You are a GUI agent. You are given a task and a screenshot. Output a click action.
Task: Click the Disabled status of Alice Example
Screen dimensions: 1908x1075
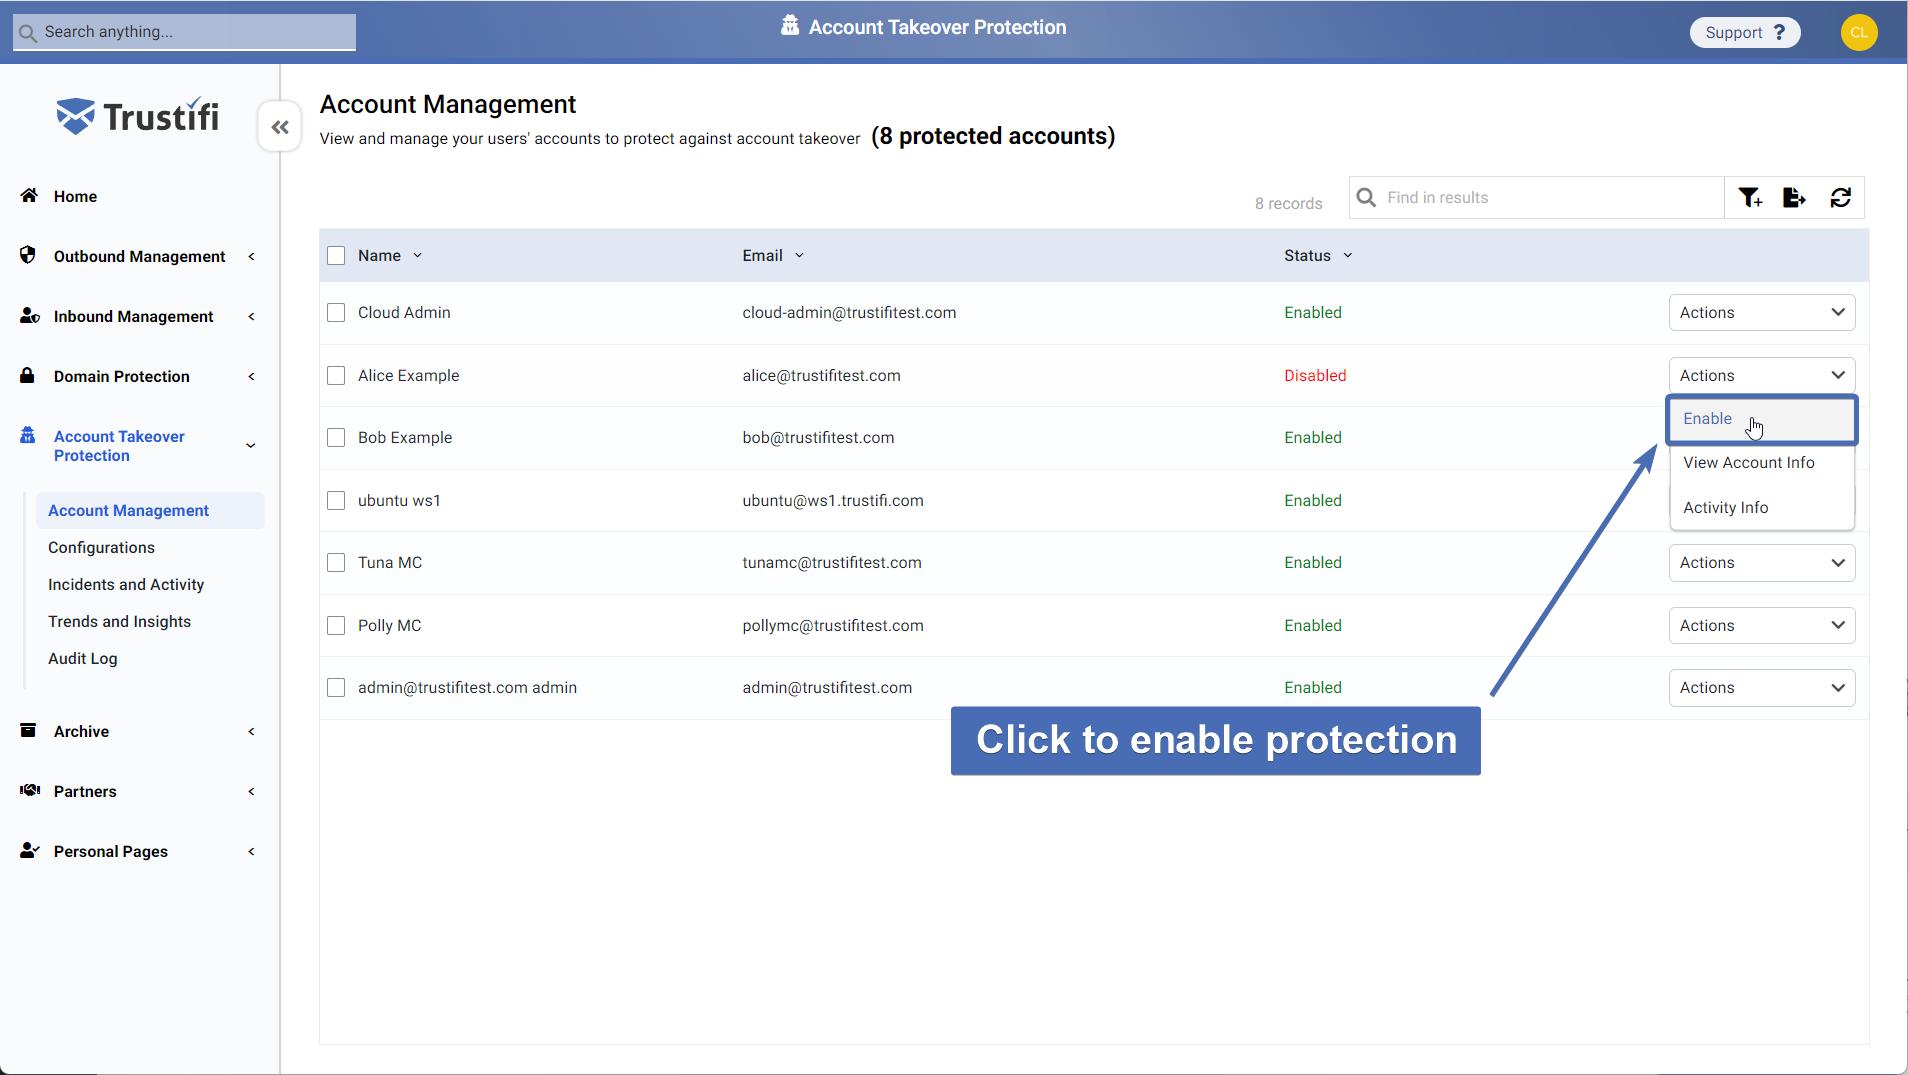tap(1315, 375)
